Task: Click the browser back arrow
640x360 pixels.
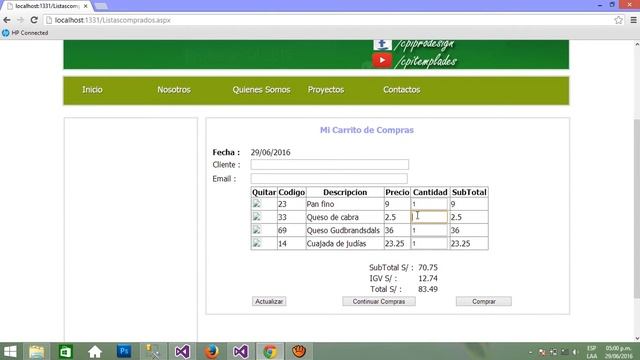Action: click(x=7, y=20)
